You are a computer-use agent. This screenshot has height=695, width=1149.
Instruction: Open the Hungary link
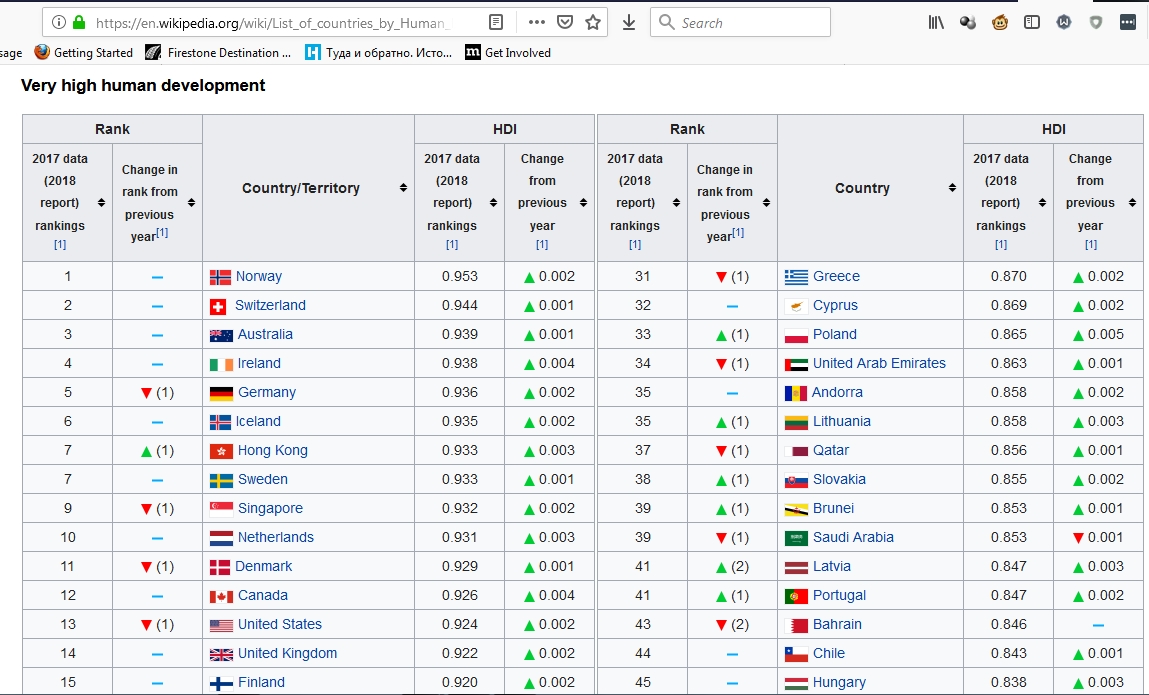pyautogui.click(x=839, y=683)
